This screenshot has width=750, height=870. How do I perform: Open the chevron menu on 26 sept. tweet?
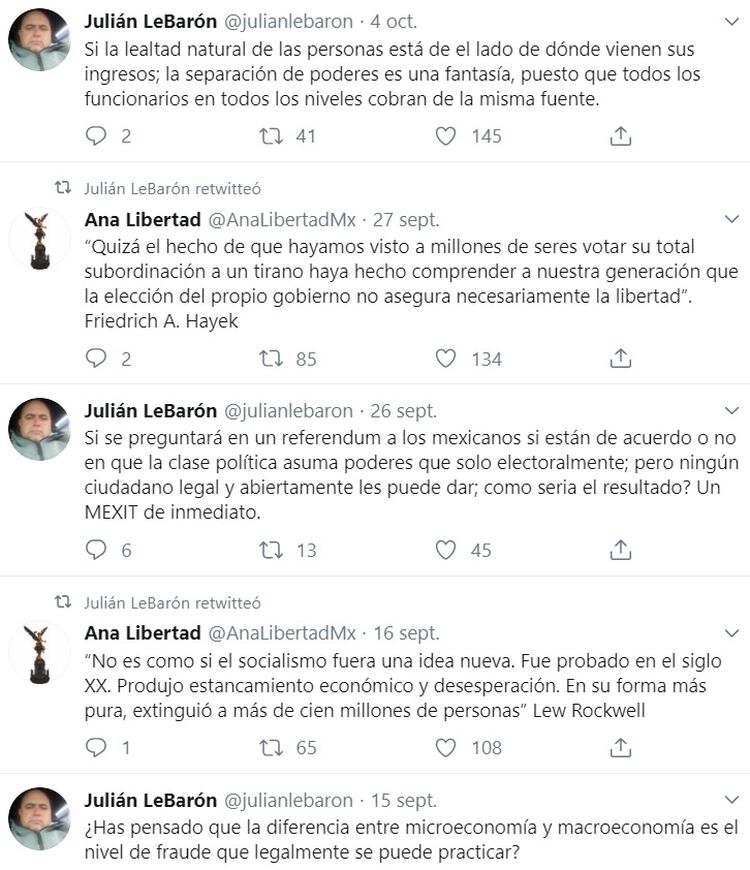[x=732, y=410]
